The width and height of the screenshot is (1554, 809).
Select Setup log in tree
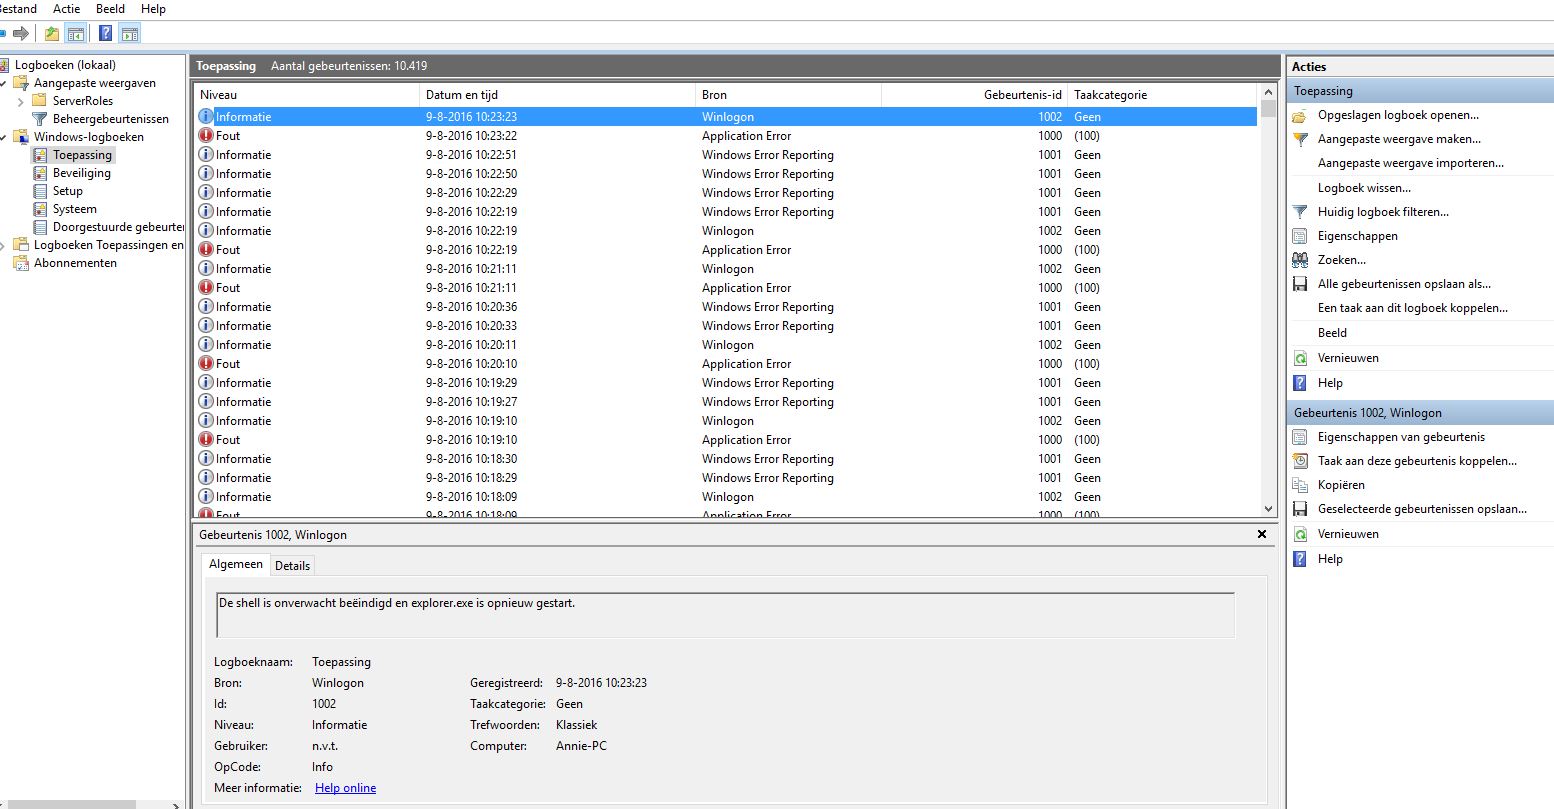click(x=67, y=191)
